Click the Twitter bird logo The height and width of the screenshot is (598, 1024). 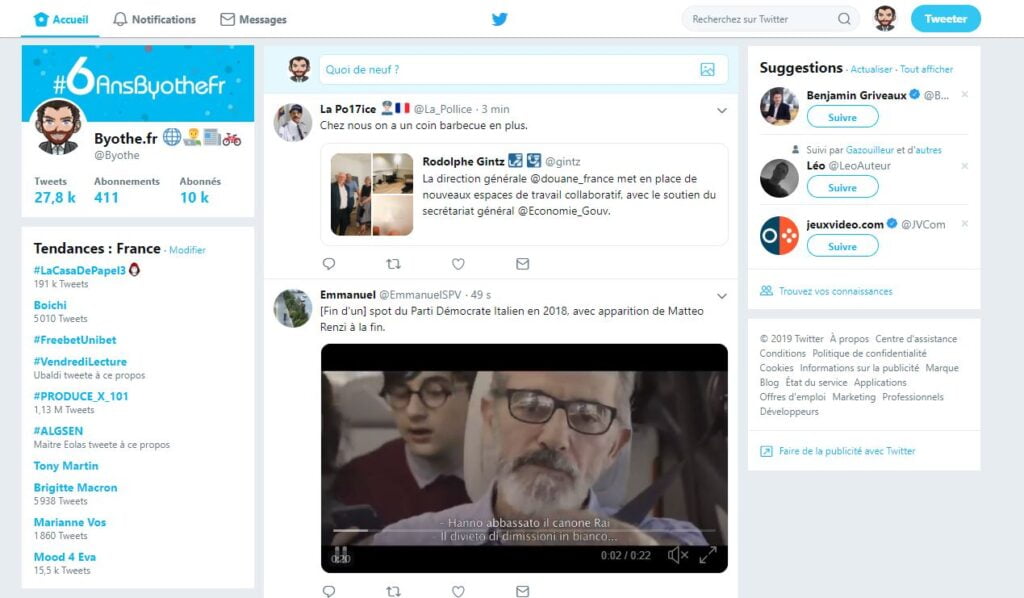500,19
